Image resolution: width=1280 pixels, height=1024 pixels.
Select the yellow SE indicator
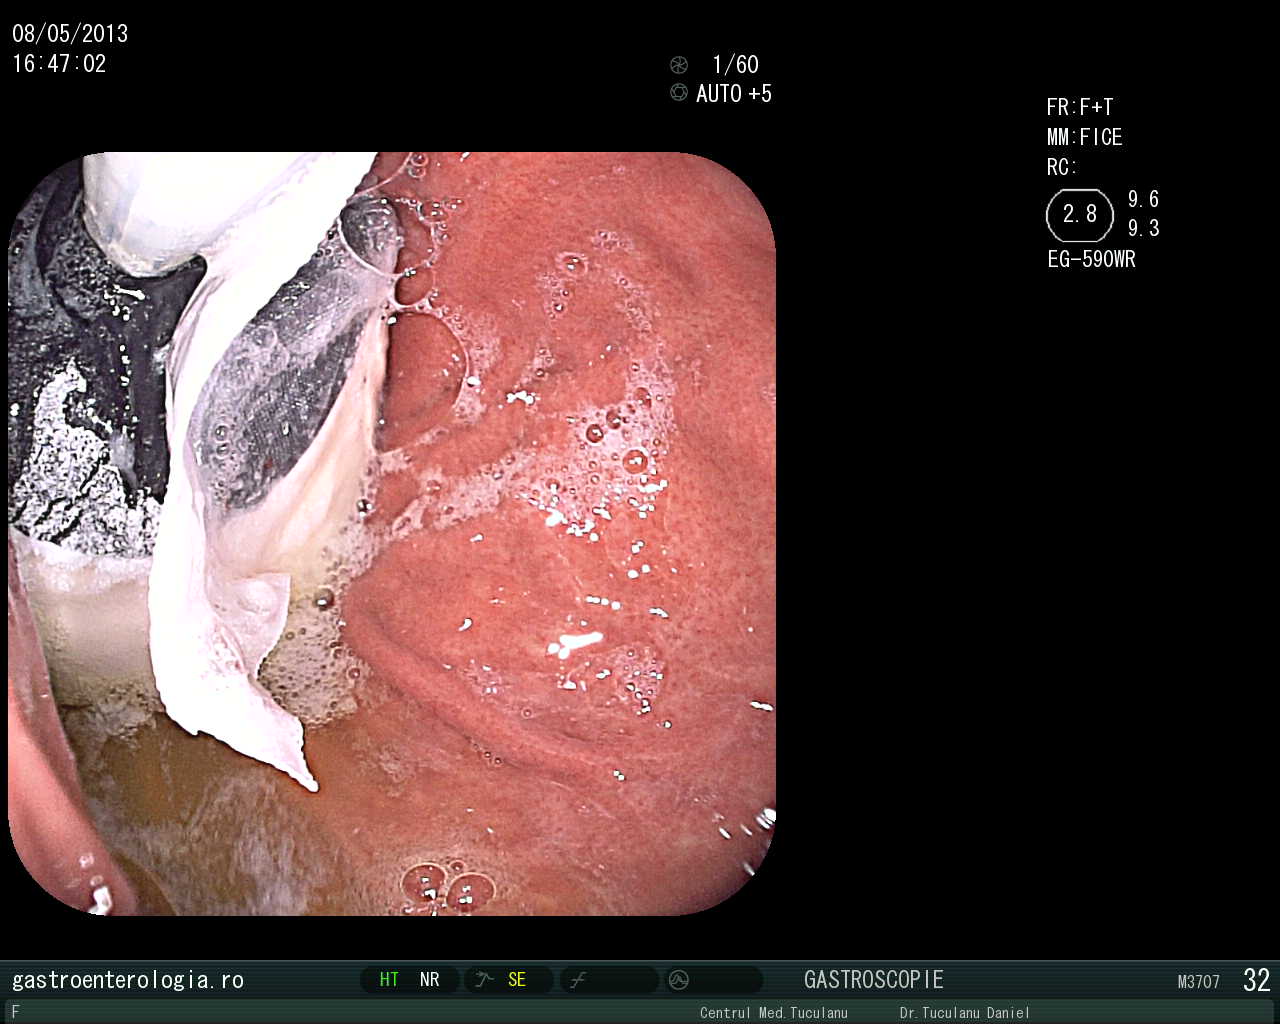(517, 980)
